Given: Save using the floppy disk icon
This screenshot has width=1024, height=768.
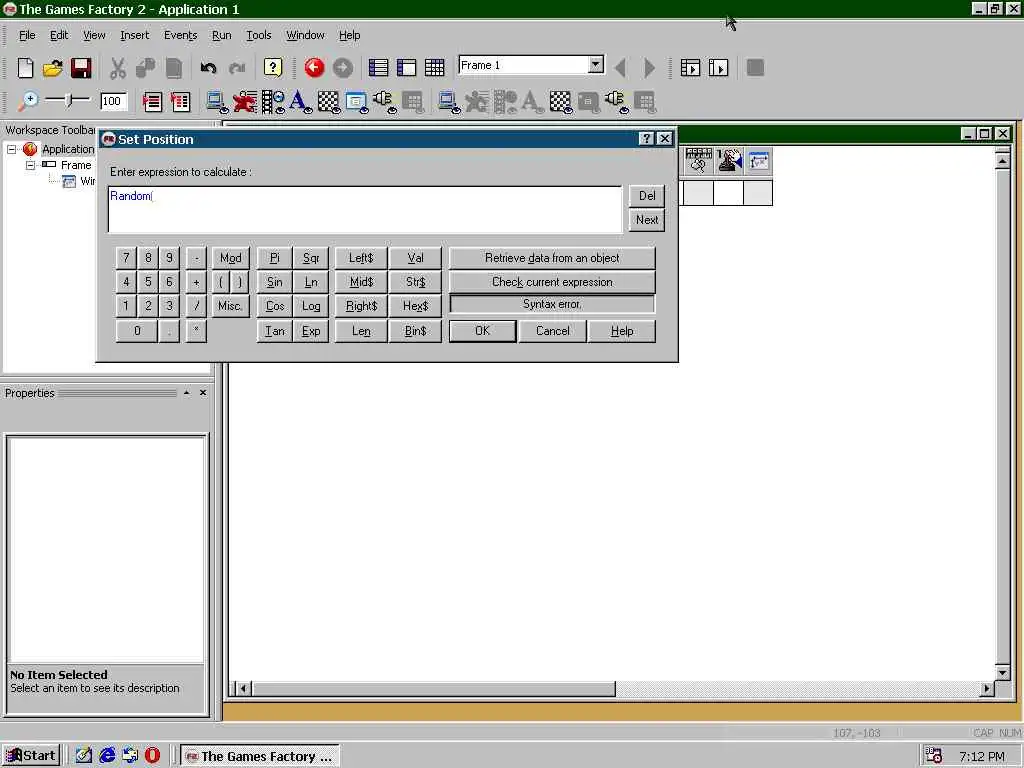Looking at the screenshot, I should pos(81,67).
